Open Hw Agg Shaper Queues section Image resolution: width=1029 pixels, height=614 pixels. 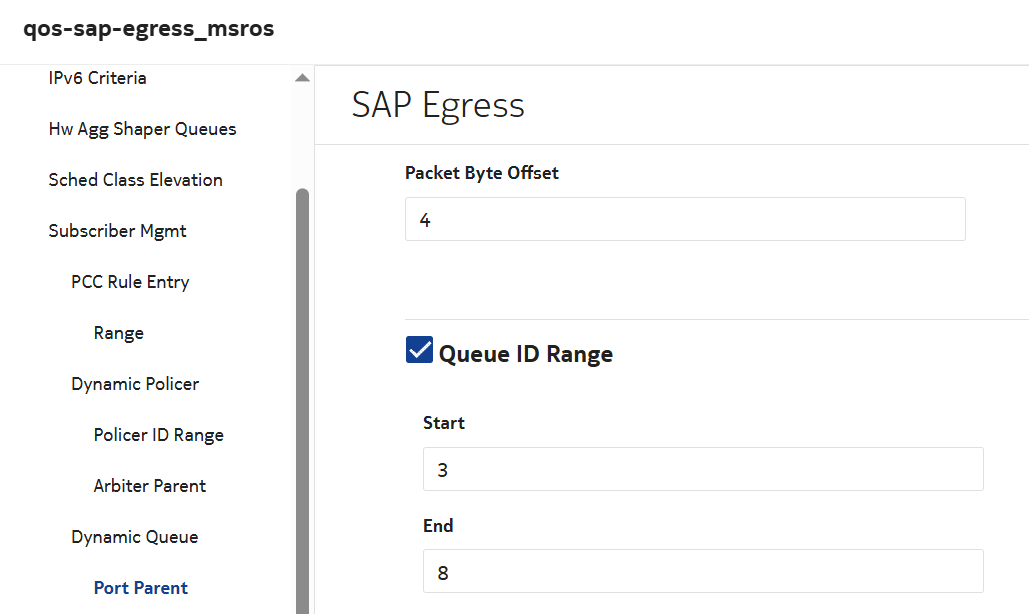pos(142,129)
